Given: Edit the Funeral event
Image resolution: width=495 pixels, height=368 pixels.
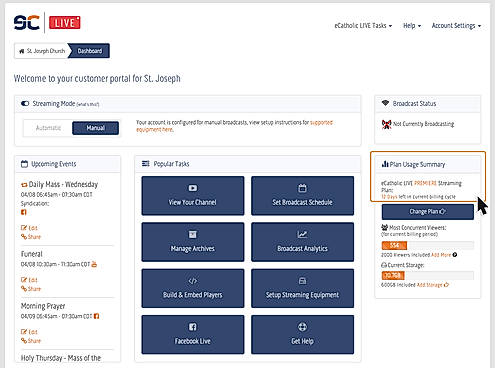Looking at the screenshot, I should click(x=29, y=280).
